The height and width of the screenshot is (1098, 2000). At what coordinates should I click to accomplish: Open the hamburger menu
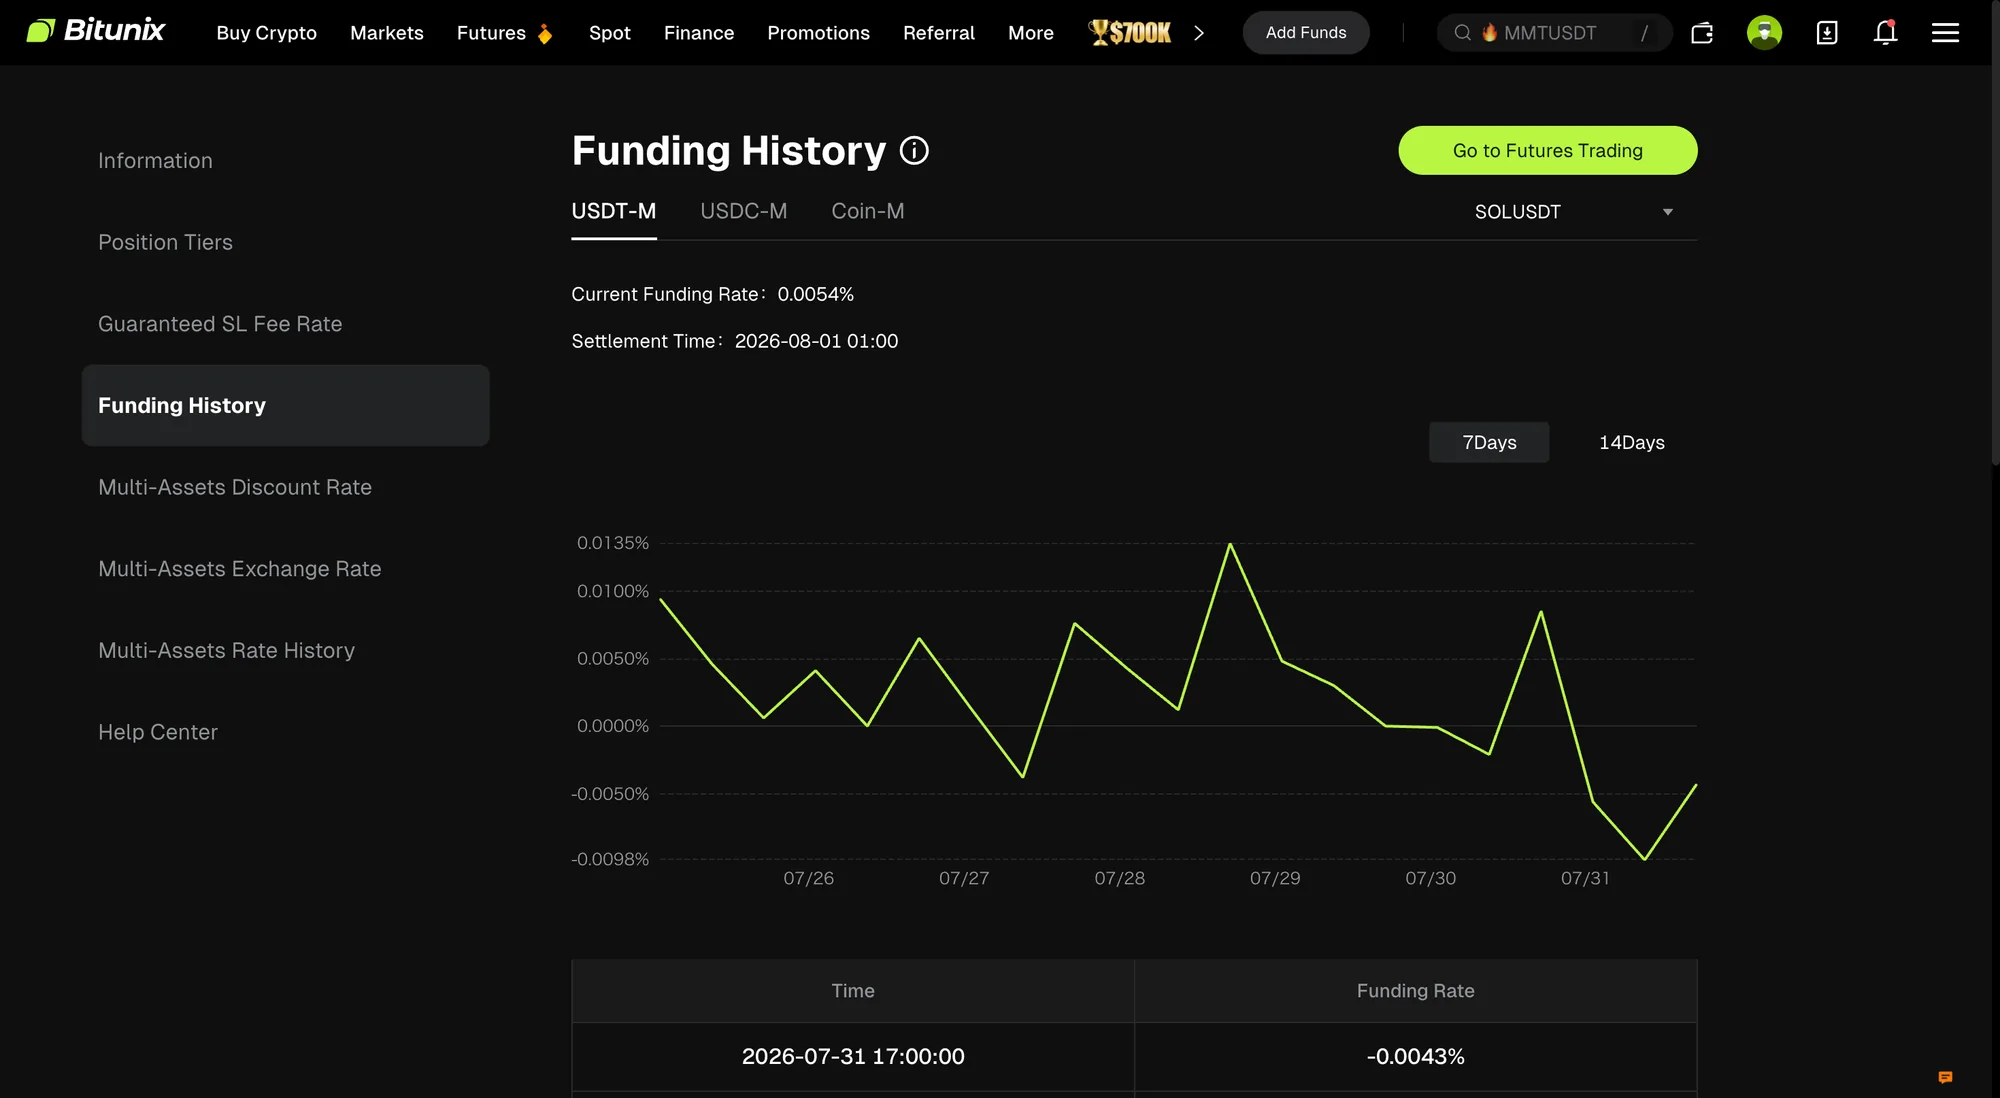pyautogui.click(x=1945, y=33)
